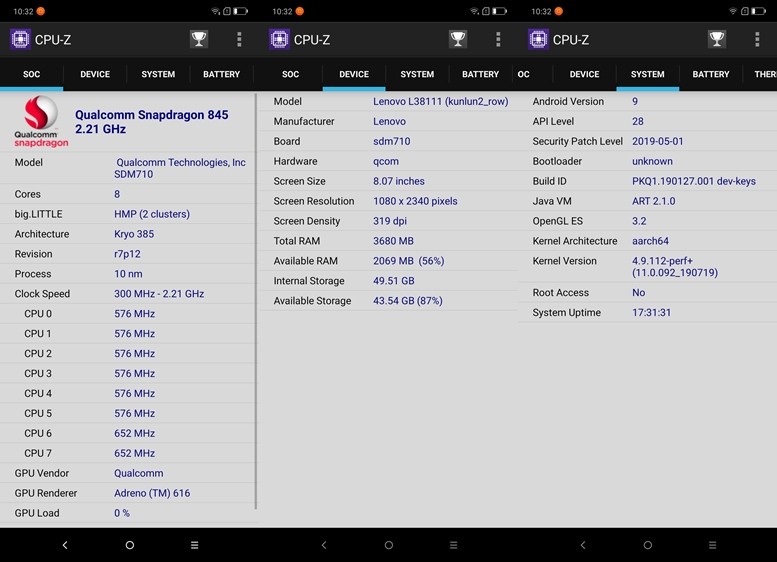Select the 'PKQ1.190127.001 dev-keys' build ID
Viewport: 777px width, 562px height.
[x=694, y=181]
